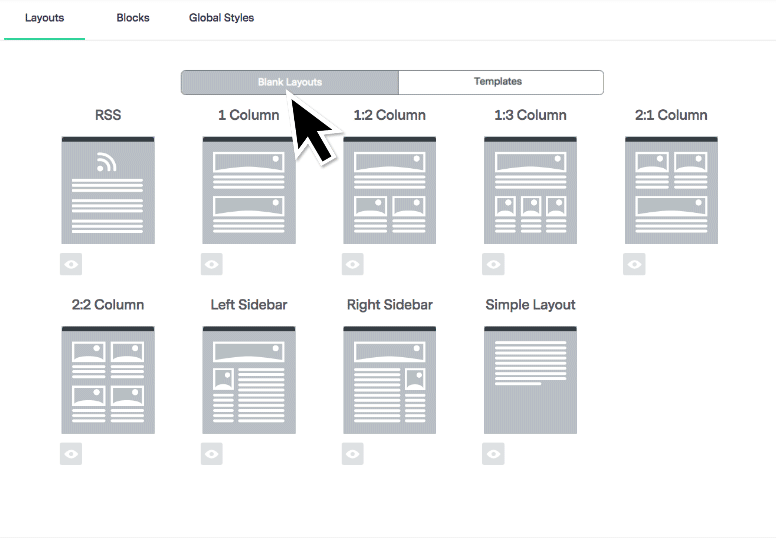
Task: Preview the Simple Layout with eye icon
Action: pos(493,454)
